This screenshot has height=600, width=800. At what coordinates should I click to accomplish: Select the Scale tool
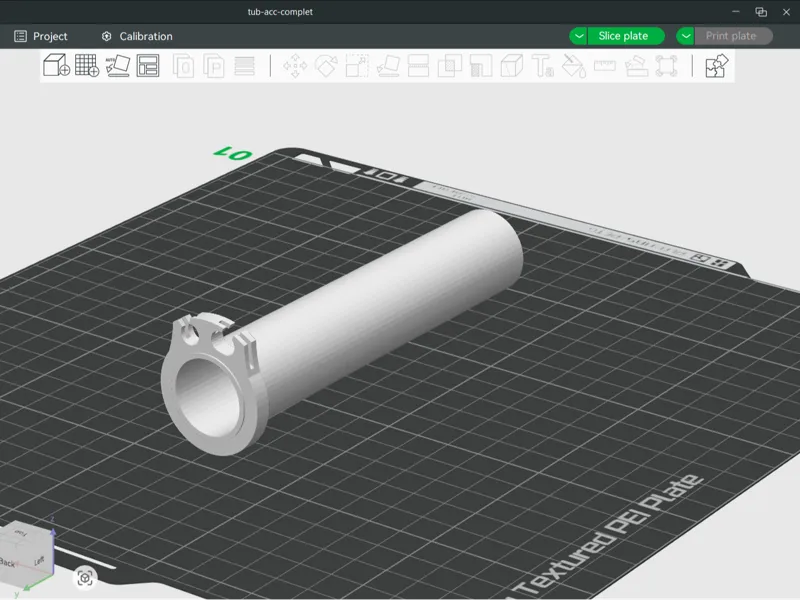[357, 66]
